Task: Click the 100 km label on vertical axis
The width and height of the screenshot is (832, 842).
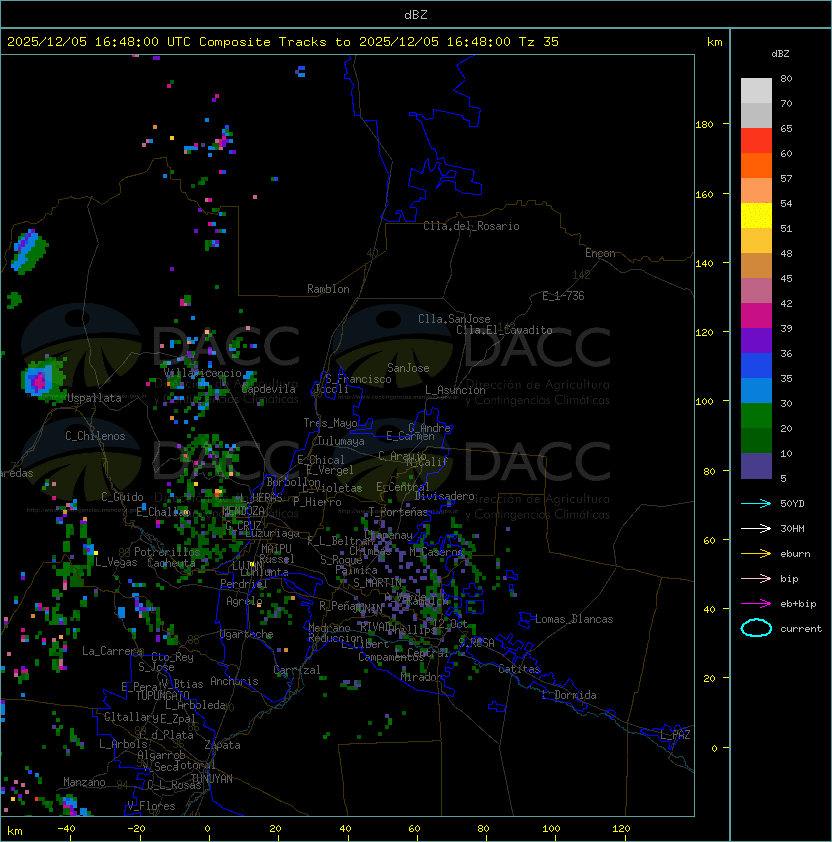Action: [704, 402]
